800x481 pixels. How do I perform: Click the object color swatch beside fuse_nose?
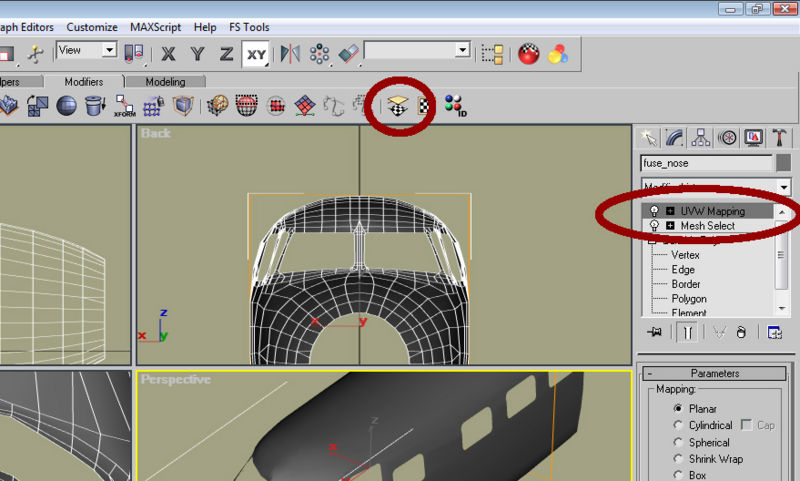783,163
